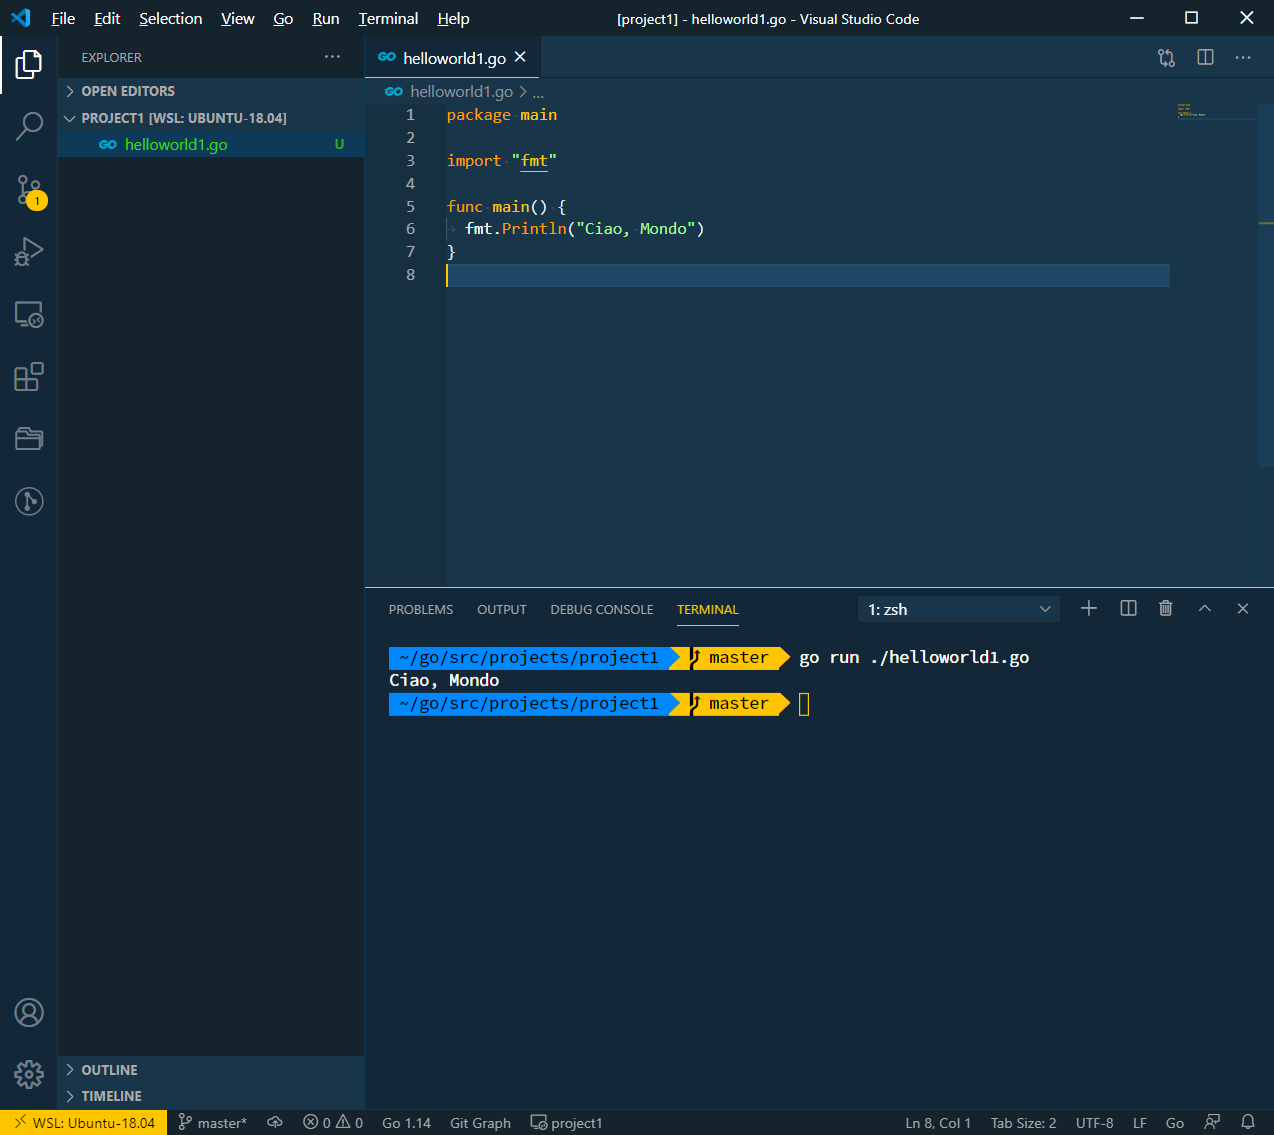Open Source Control with pending change
The height and width of the screenshot is (1135, 1274).
tap(29, 188)
